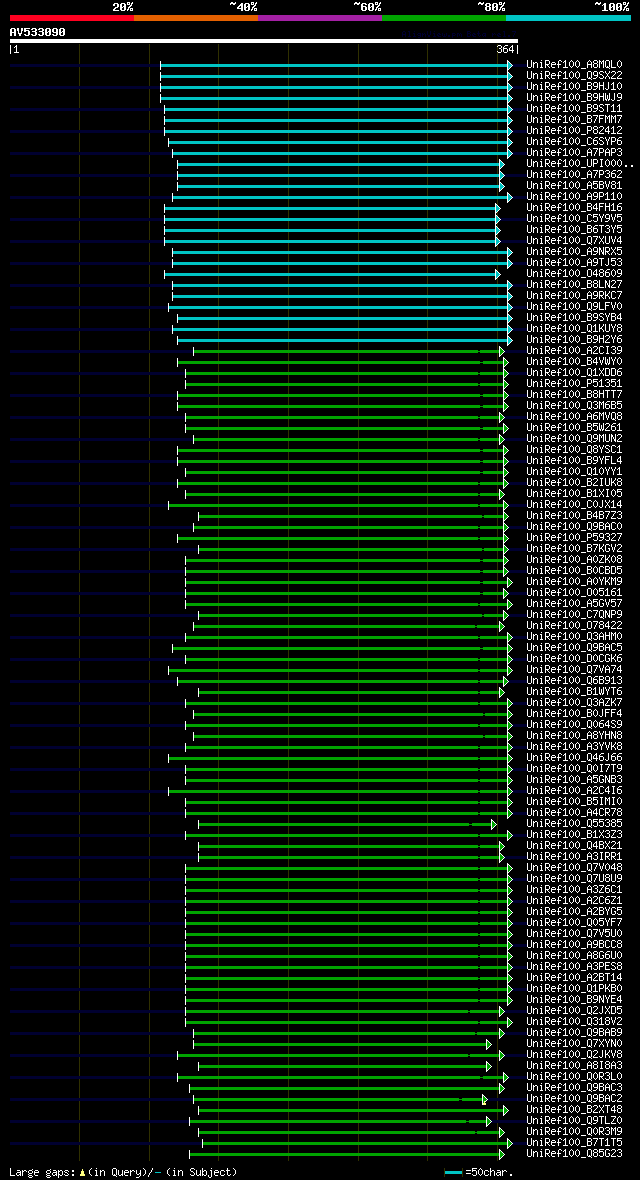Select the UniRef100_B5W261 label
The image size is (640, 1180).
[574, 427]
